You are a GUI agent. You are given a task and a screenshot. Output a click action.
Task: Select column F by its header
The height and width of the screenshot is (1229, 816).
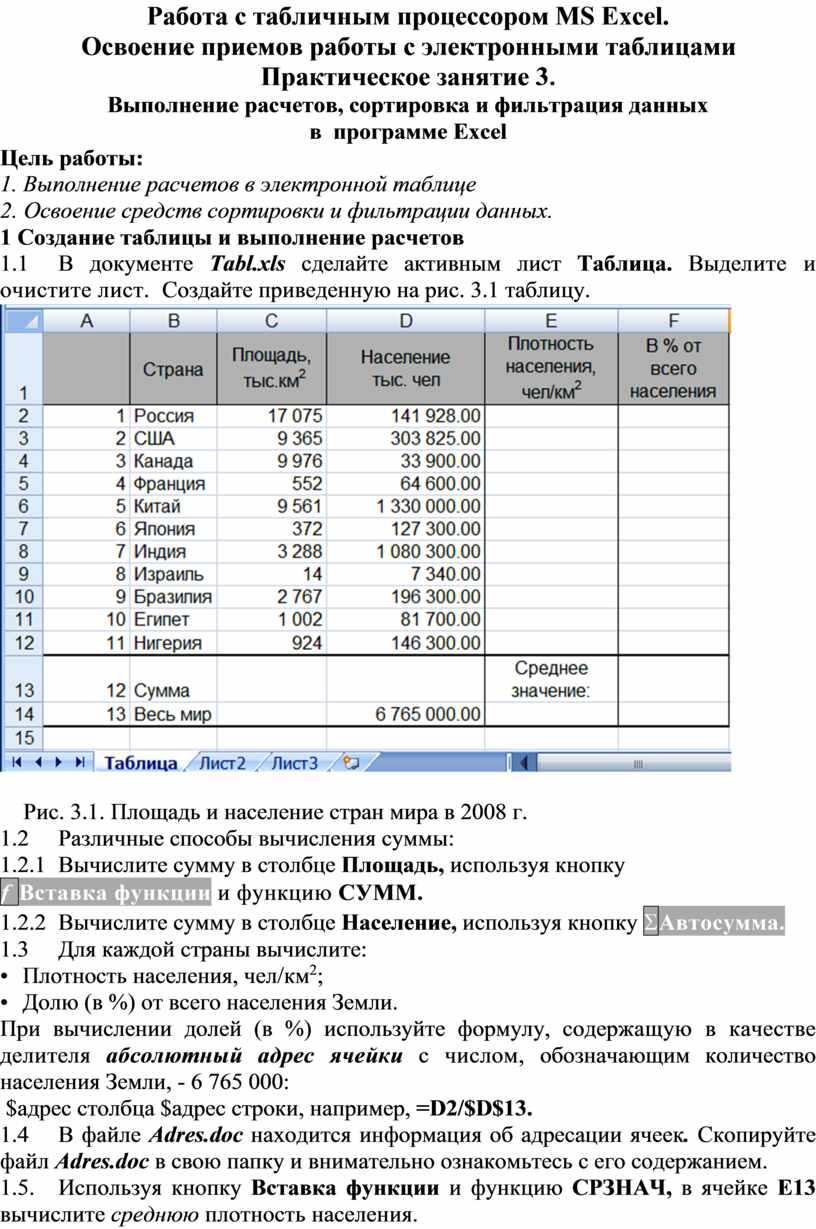(x=673, y=320)
